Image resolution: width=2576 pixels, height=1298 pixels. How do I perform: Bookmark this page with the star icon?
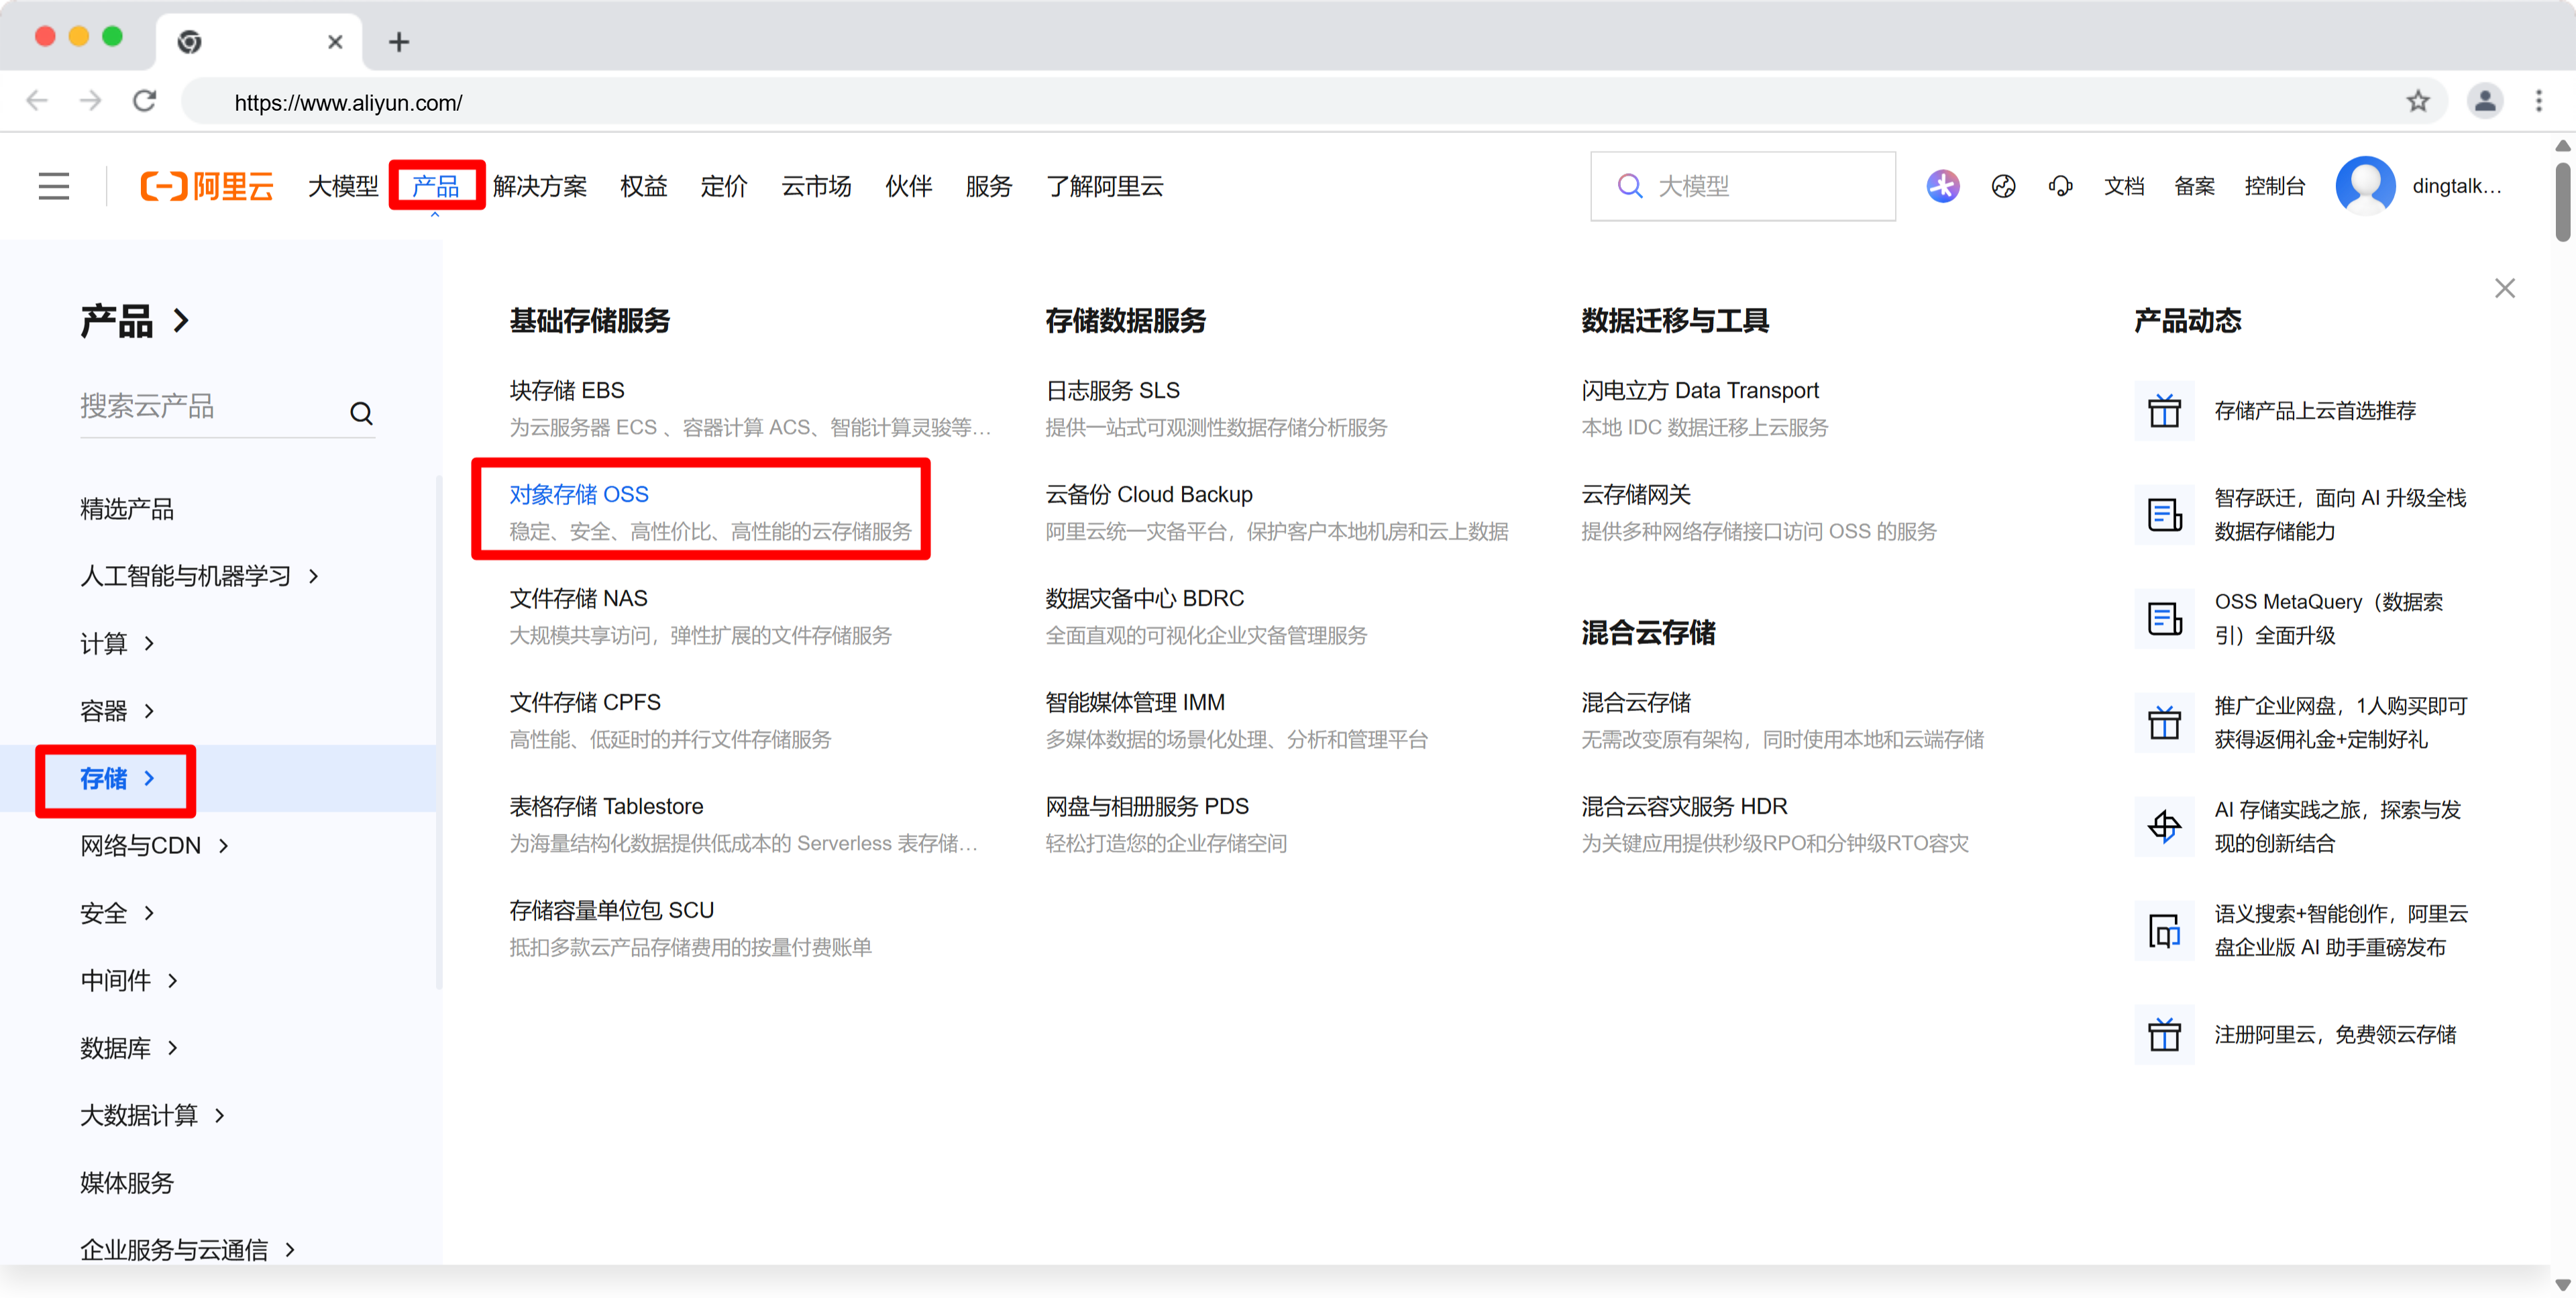pos(2417,101)
